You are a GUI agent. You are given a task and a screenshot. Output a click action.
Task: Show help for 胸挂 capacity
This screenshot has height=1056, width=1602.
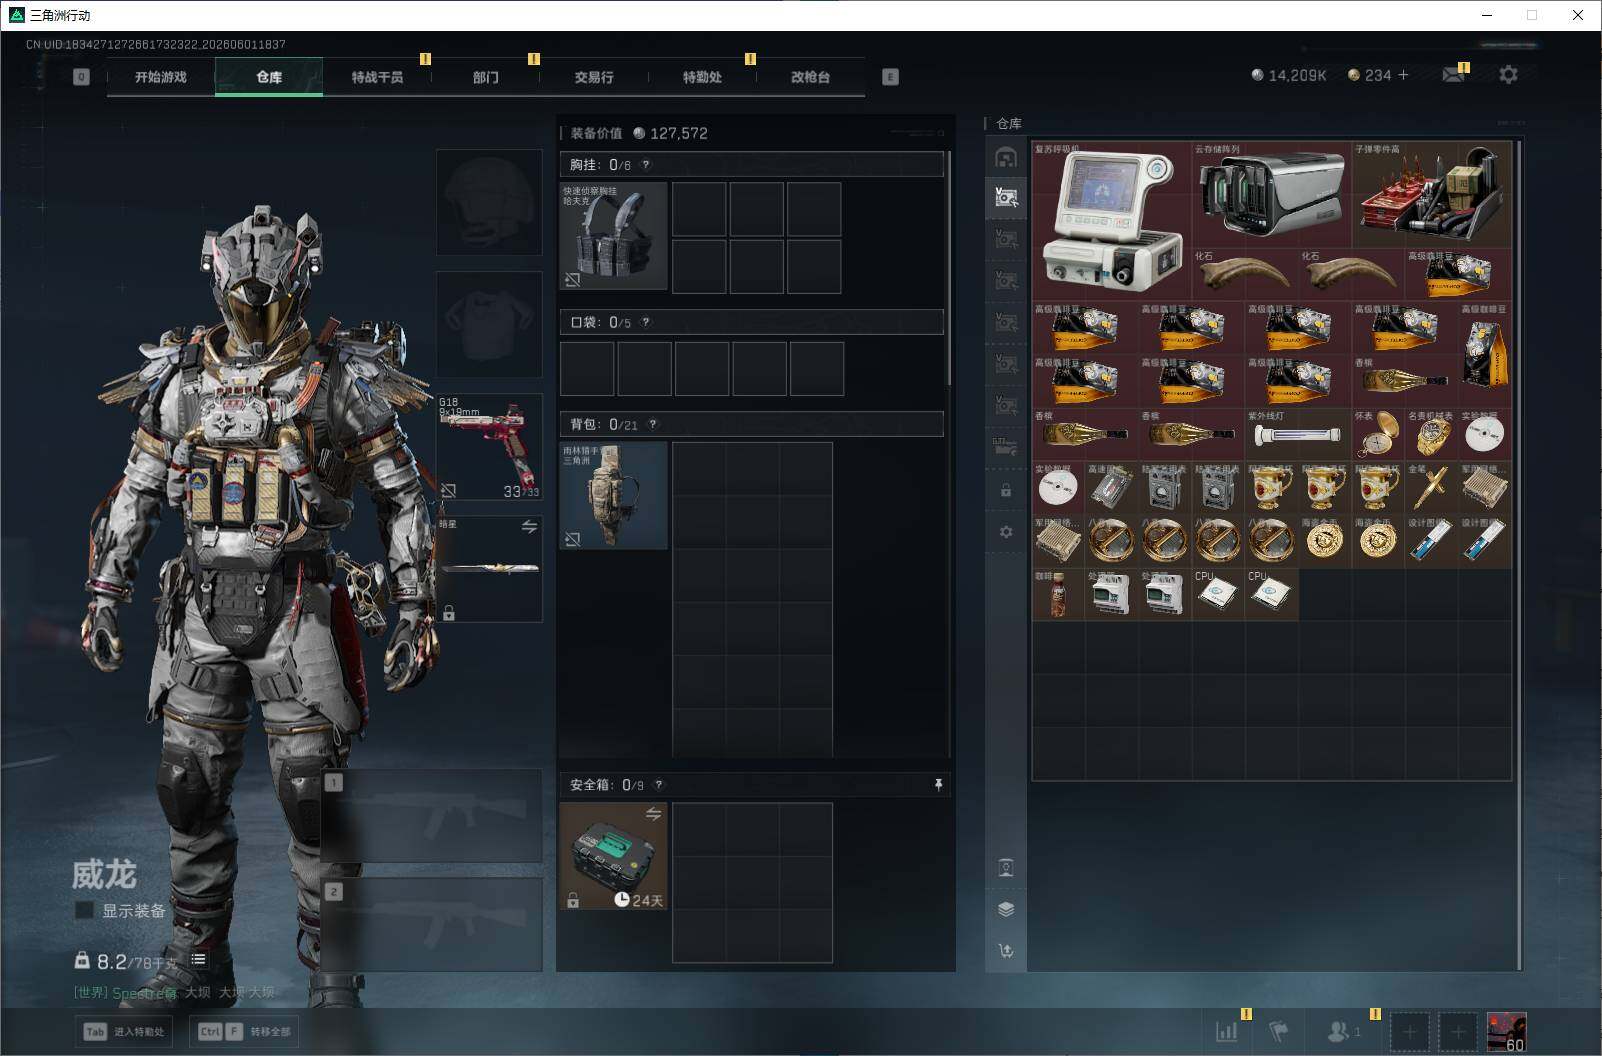[x=646, y=165]
